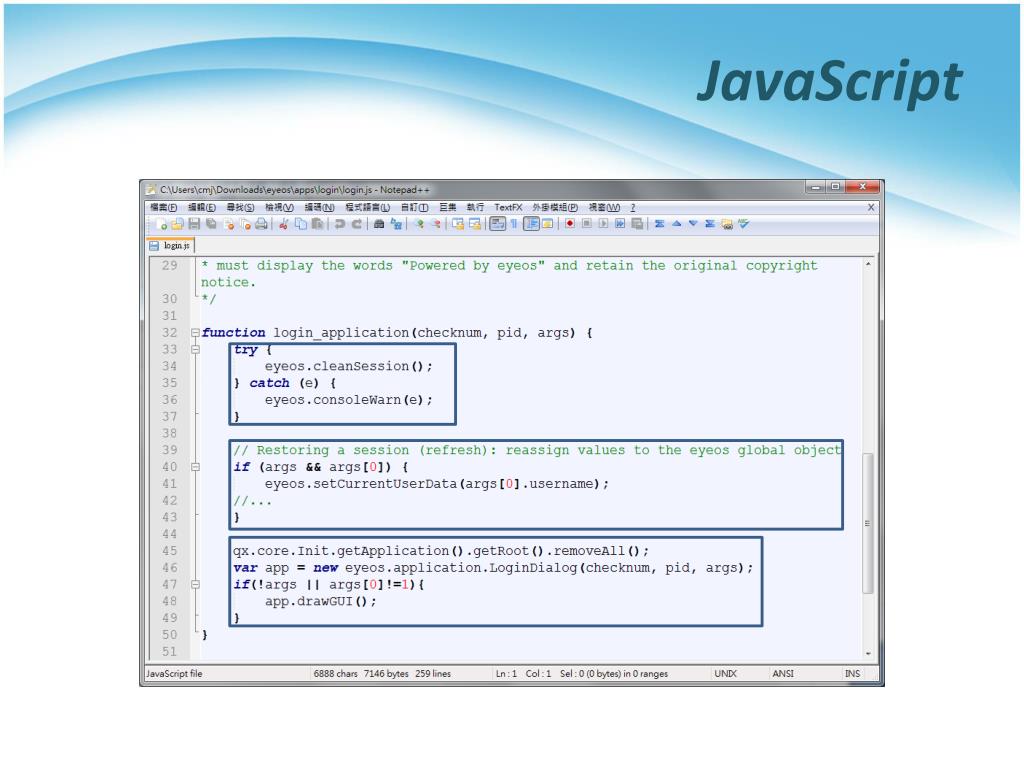Click the Undo arrow icon
This screenshot has width=1024, height=768.
click(340, 224)
